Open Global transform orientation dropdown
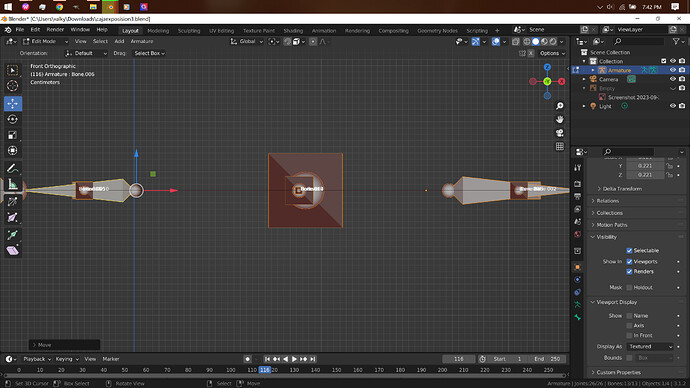The image size is (690, 388). click(x=246, y=41)
